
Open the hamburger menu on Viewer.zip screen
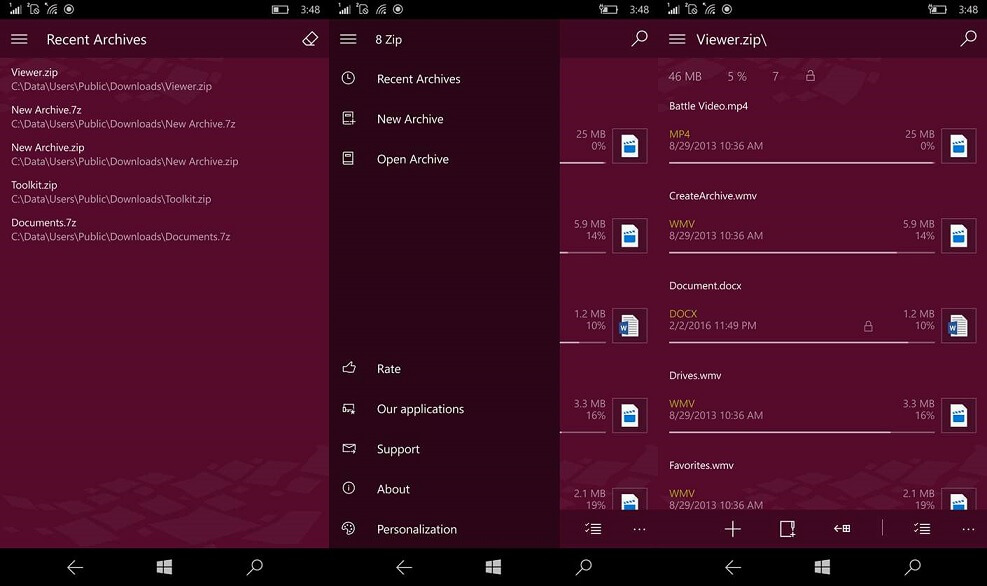click(677, 39)
